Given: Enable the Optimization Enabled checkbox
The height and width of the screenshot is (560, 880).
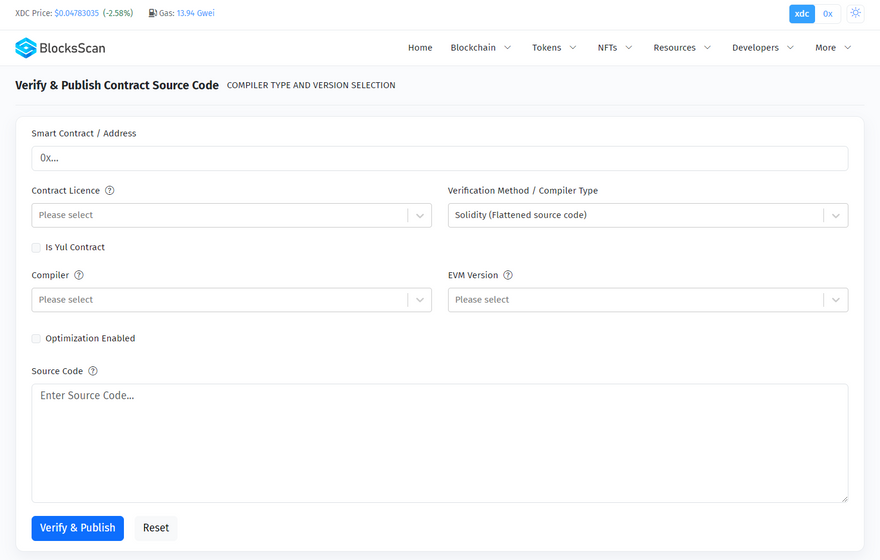Looking at the screenshot, I should click(x=36, y=338).
